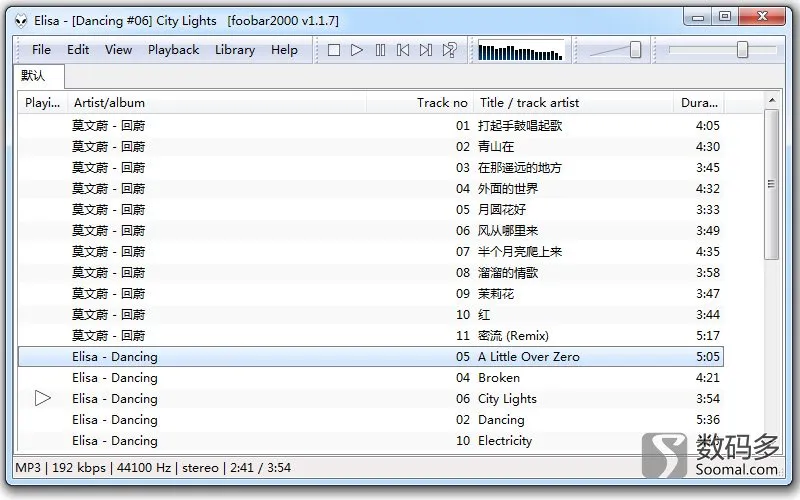Select track 风从哪里来
Screen dimensions: 800x500
(x=508, y=231)
